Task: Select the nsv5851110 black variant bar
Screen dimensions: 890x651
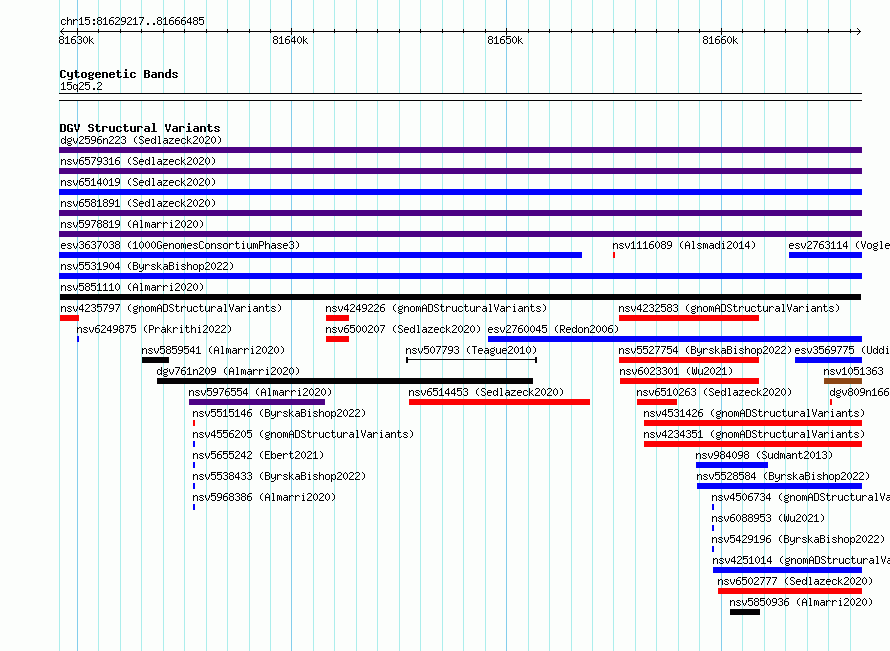Action: (x=460, y=297)
